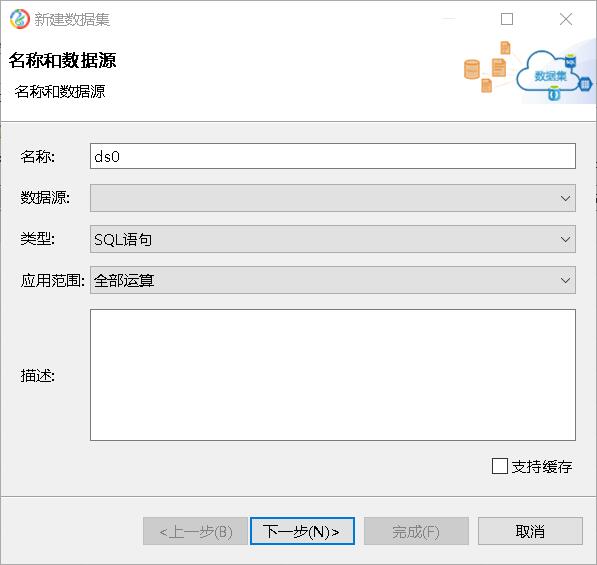Screen dimensions: 597x565
Task: Click the application logo icon in title bar
Action: tap(19, 19)
